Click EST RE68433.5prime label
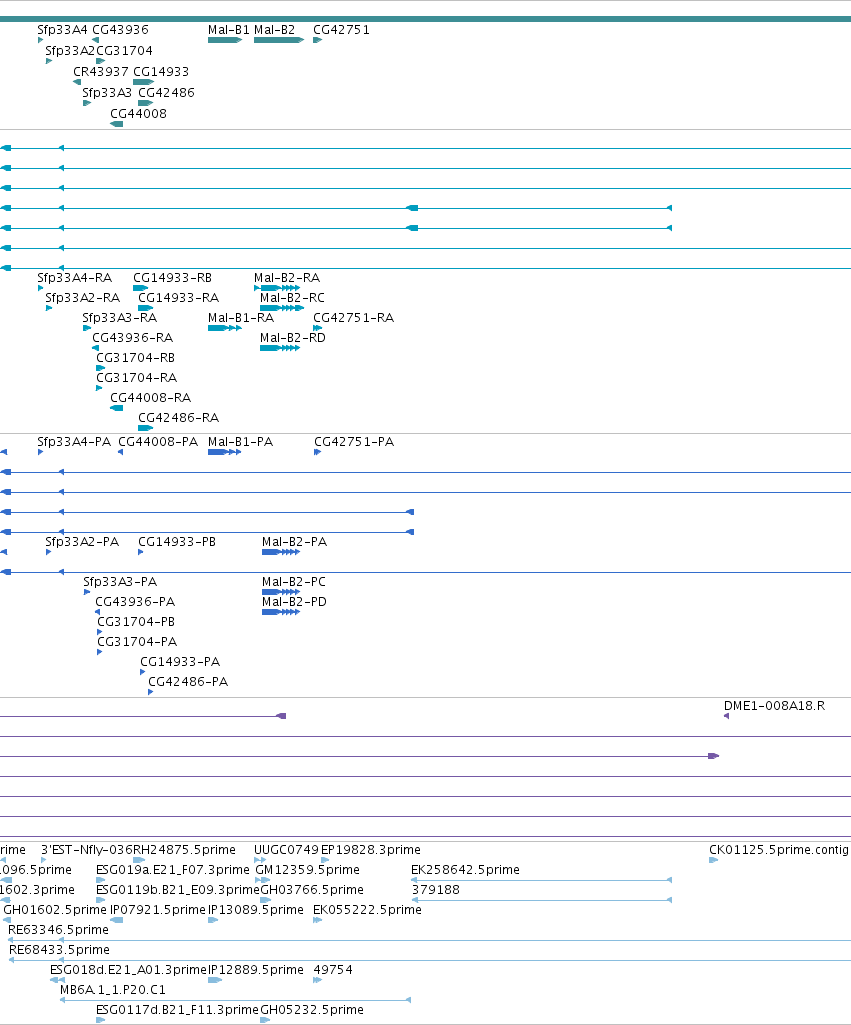851x1025 pixels. coord(59,950)
